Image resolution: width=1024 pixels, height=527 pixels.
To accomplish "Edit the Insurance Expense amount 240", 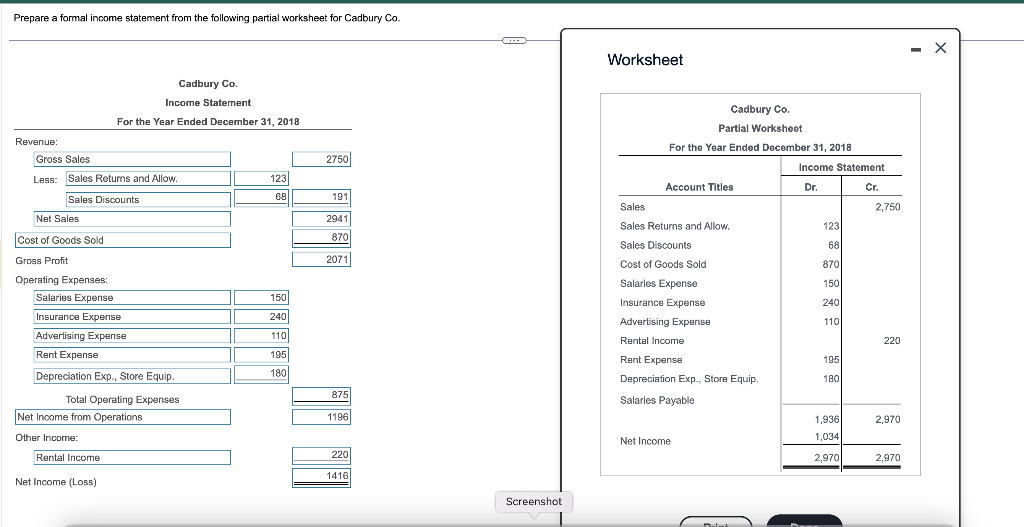I will pyautogui.click(x=261, y=317).
